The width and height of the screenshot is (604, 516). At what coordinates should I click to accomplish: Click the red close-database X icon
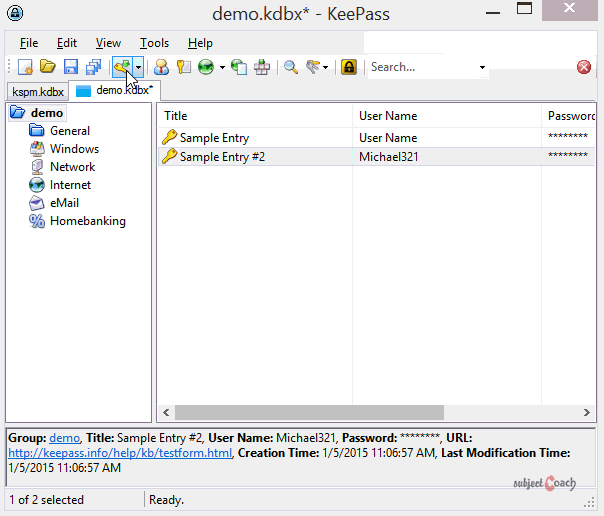[x=584, y=67]
